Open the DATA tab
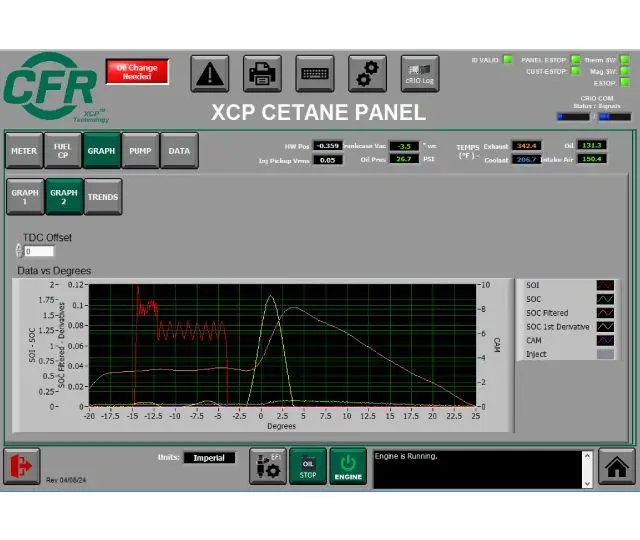Screen dimensions: 640x540 click(179, 151)
